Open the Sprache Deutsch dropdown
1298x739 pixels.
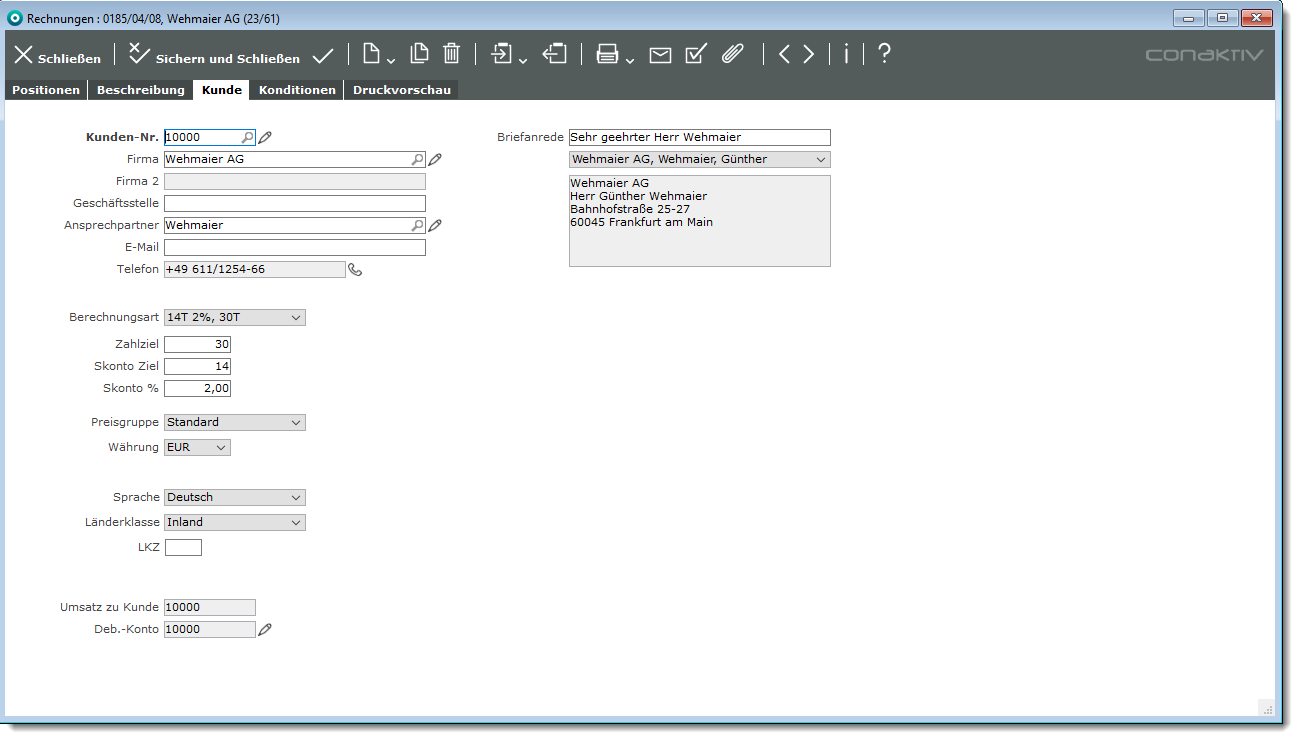tap(235, 498)
